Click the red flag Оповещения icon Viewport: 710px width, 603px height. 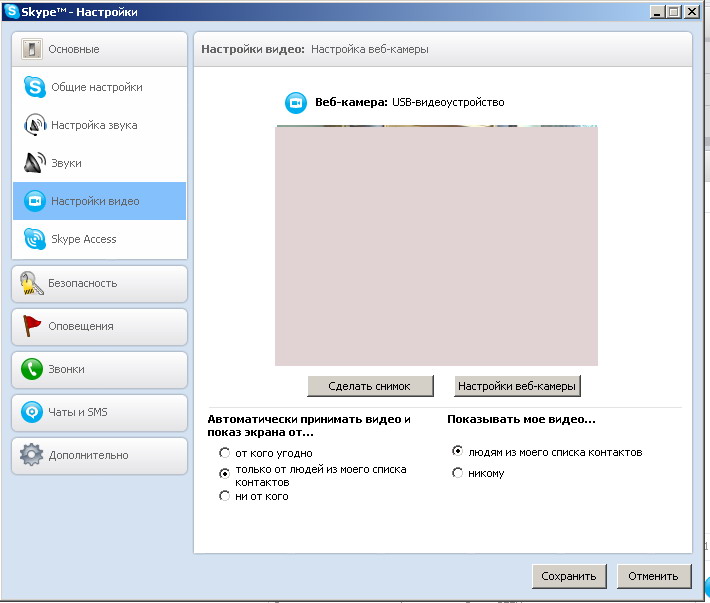pos(32,326)
